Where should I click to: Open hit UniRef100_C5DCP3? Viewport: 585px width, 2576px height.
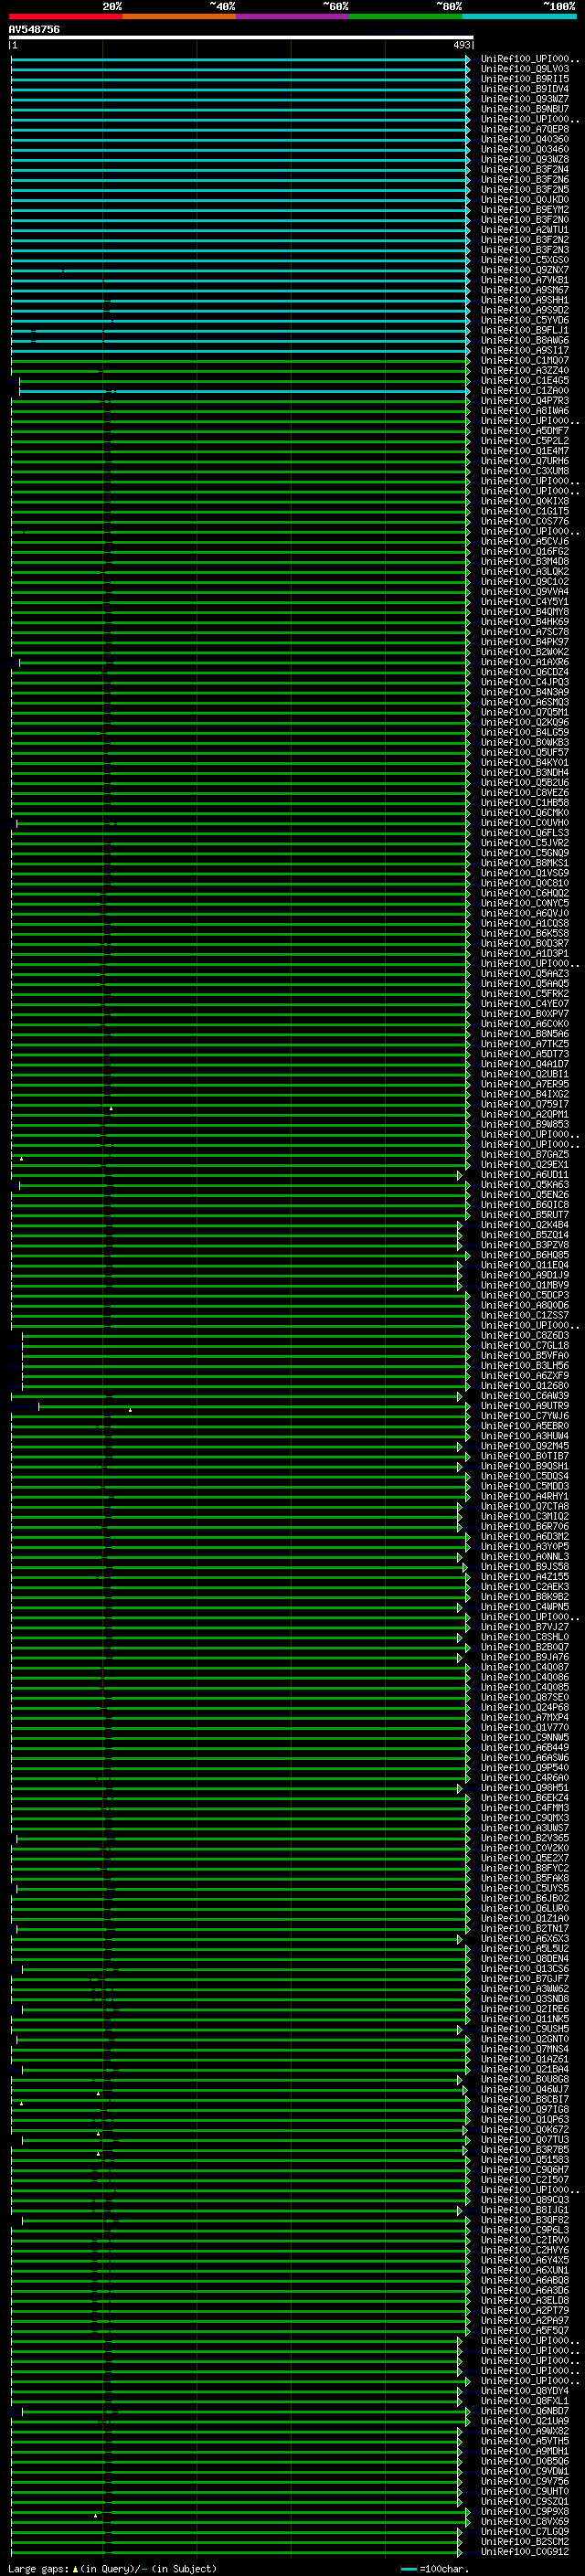(x=525, y=1295)
